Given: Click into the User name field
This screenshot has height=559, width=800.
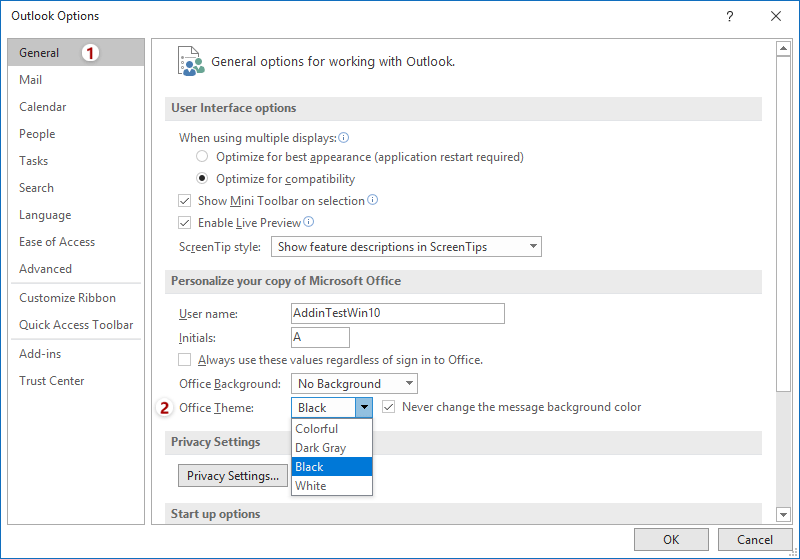Looking at the screenshot, I should click(397, 313).
